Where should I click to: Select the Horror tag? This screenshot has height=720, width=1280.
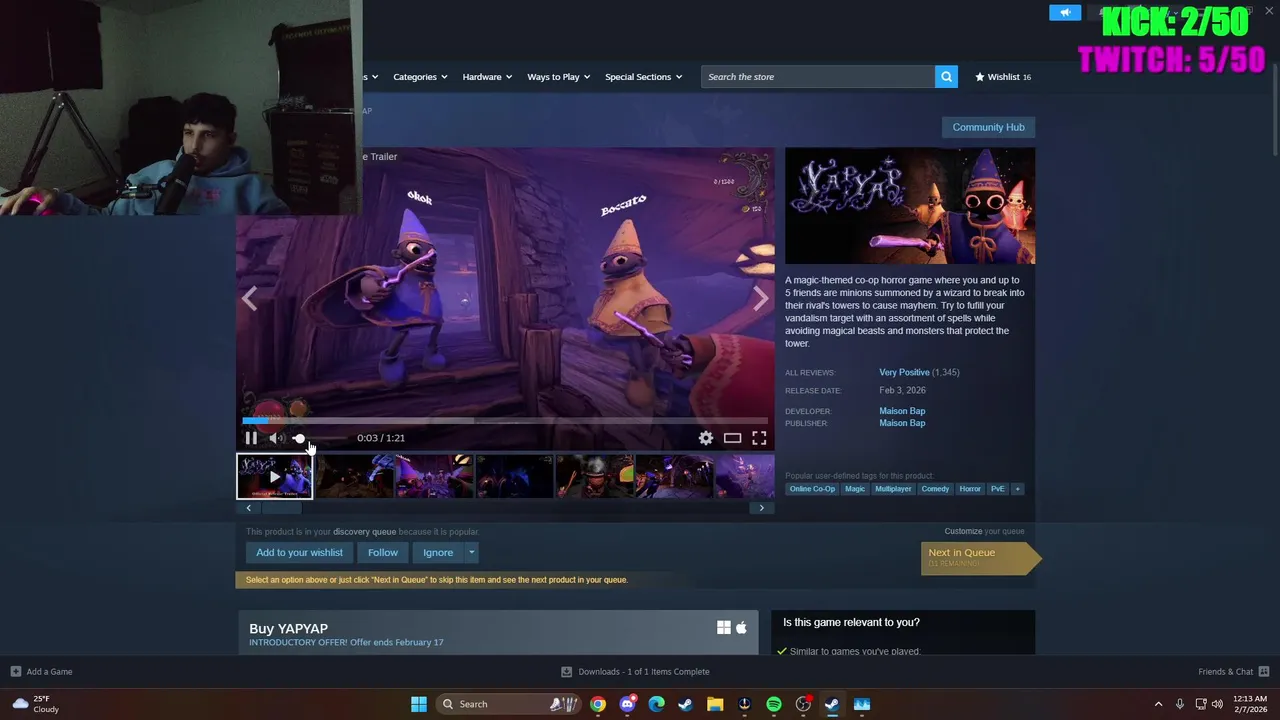(970, 489)
